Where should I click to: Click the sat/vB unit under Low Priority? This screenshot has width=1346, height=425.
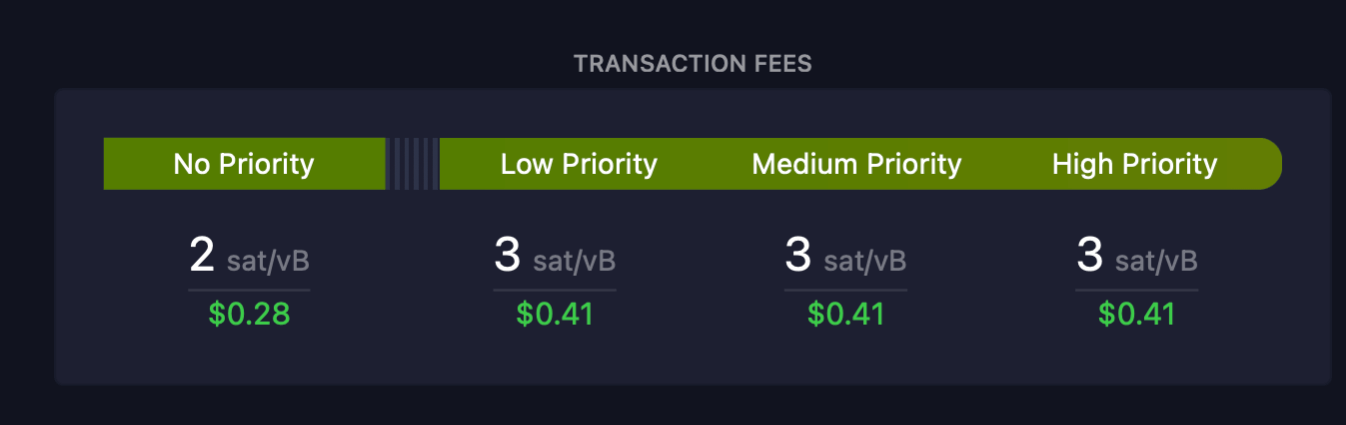coord(574,262)
